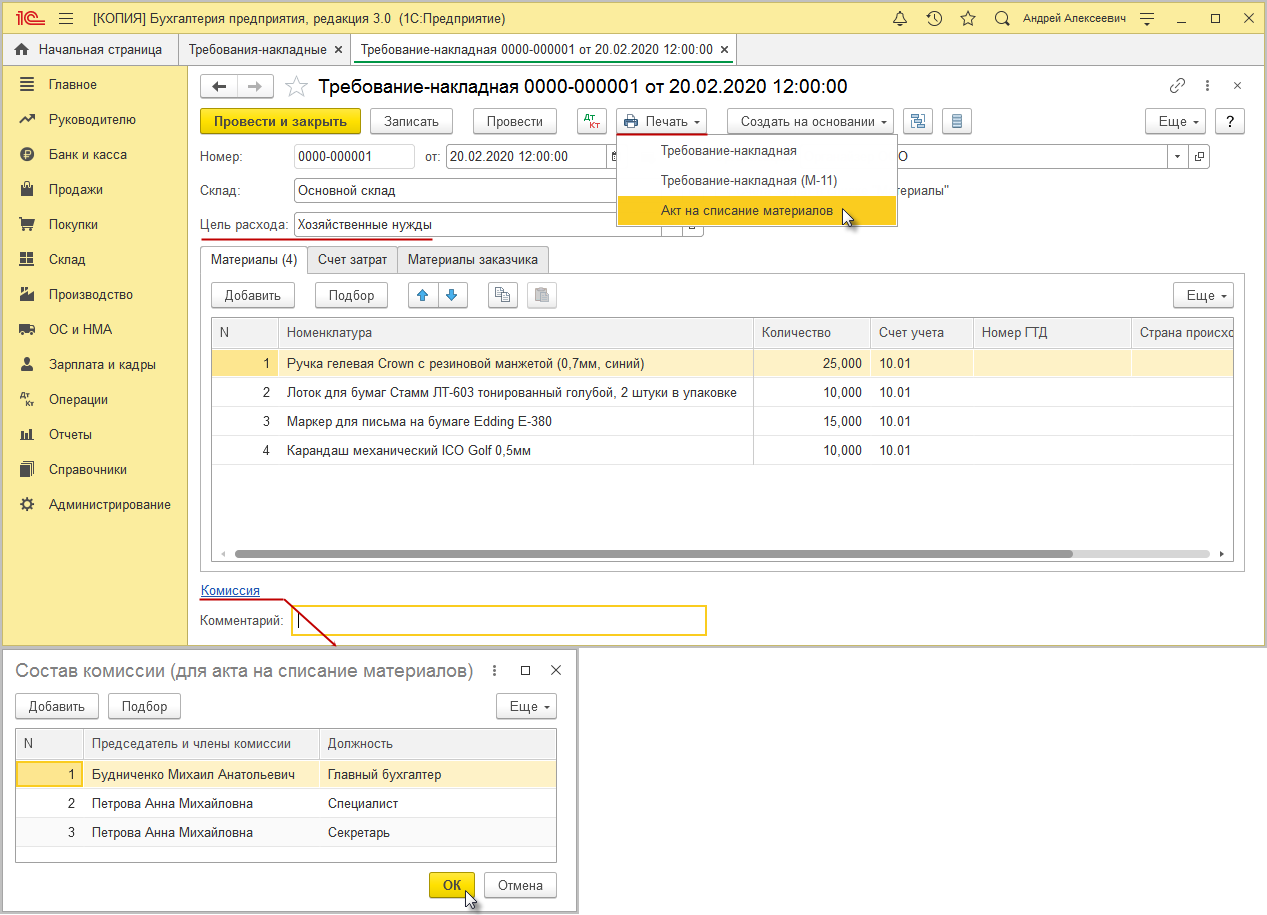The height and width of the screenshot is (915, 1267).
Task: Expand organization field dropdown arrow
Action: pyautogui.click(x=1178, y=157)
